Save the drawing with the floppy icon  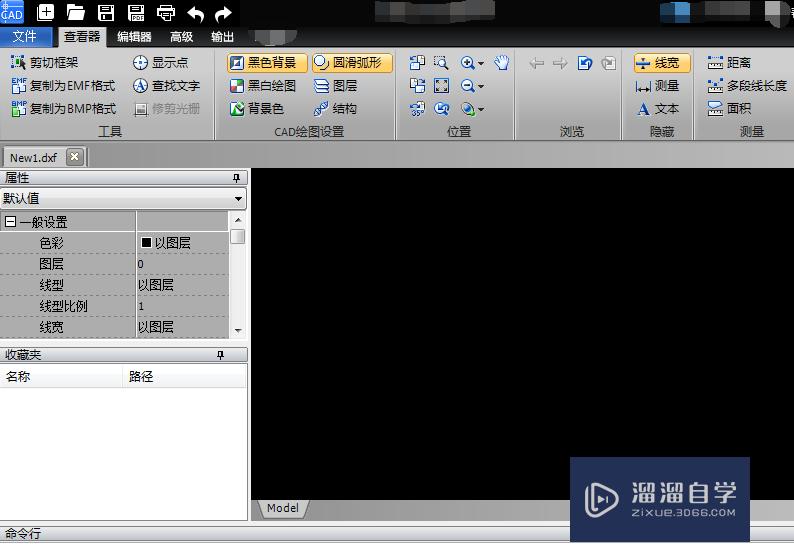pyautogui.click(x=106, y=12)
